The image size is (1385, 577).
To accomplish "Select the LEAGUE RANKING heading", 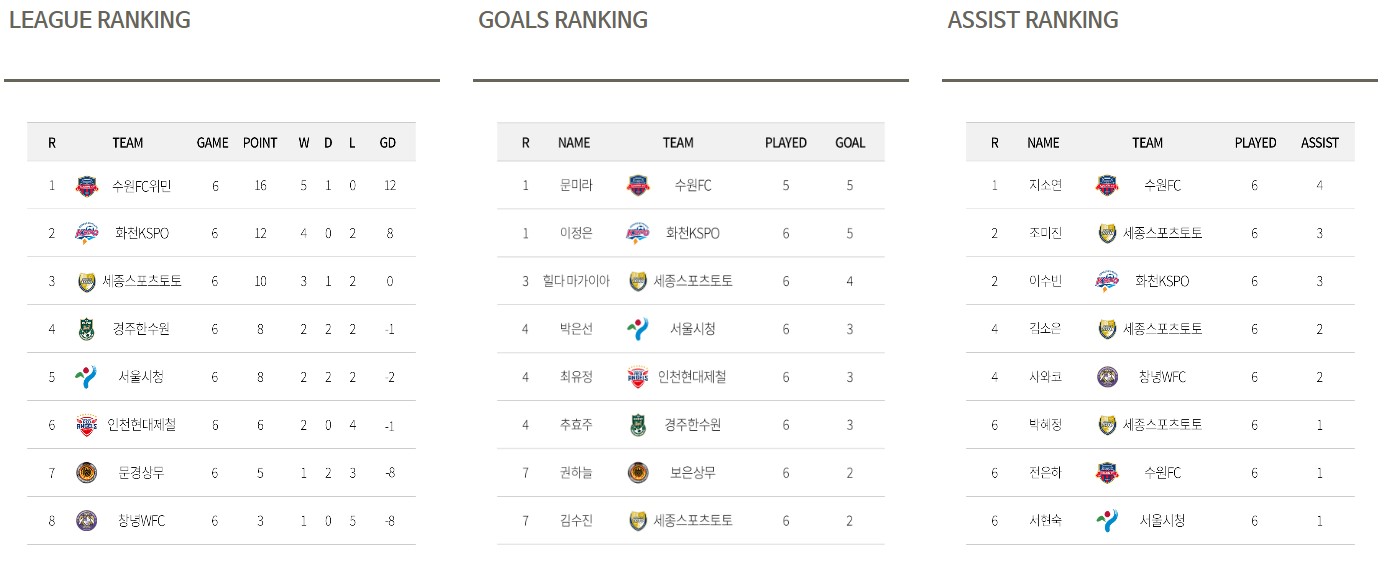I will pos(99,20).
